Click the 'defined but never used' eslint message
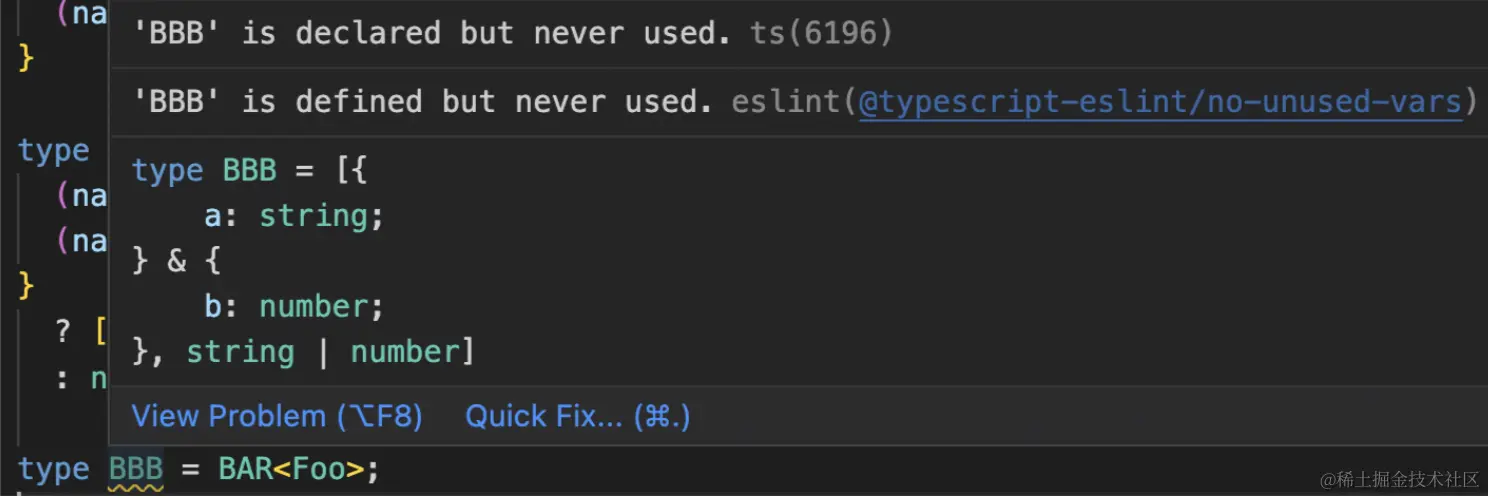 click(x=423, y=101)
